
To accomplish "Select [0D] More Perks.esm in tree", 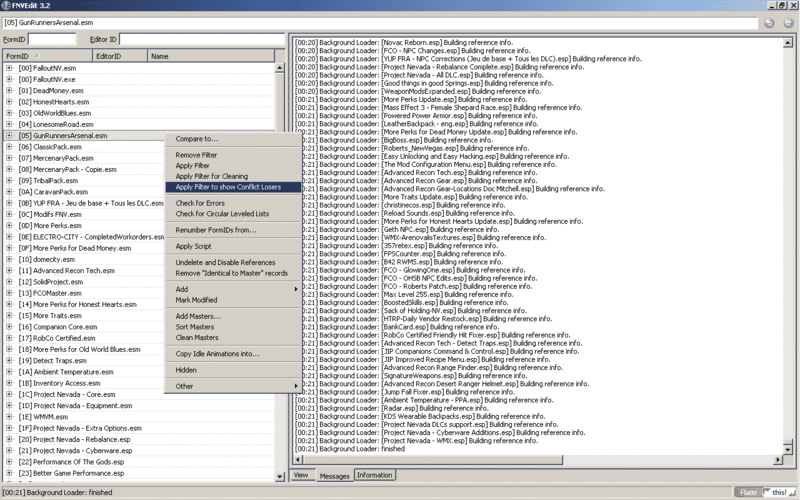I will tap(50, 226).
